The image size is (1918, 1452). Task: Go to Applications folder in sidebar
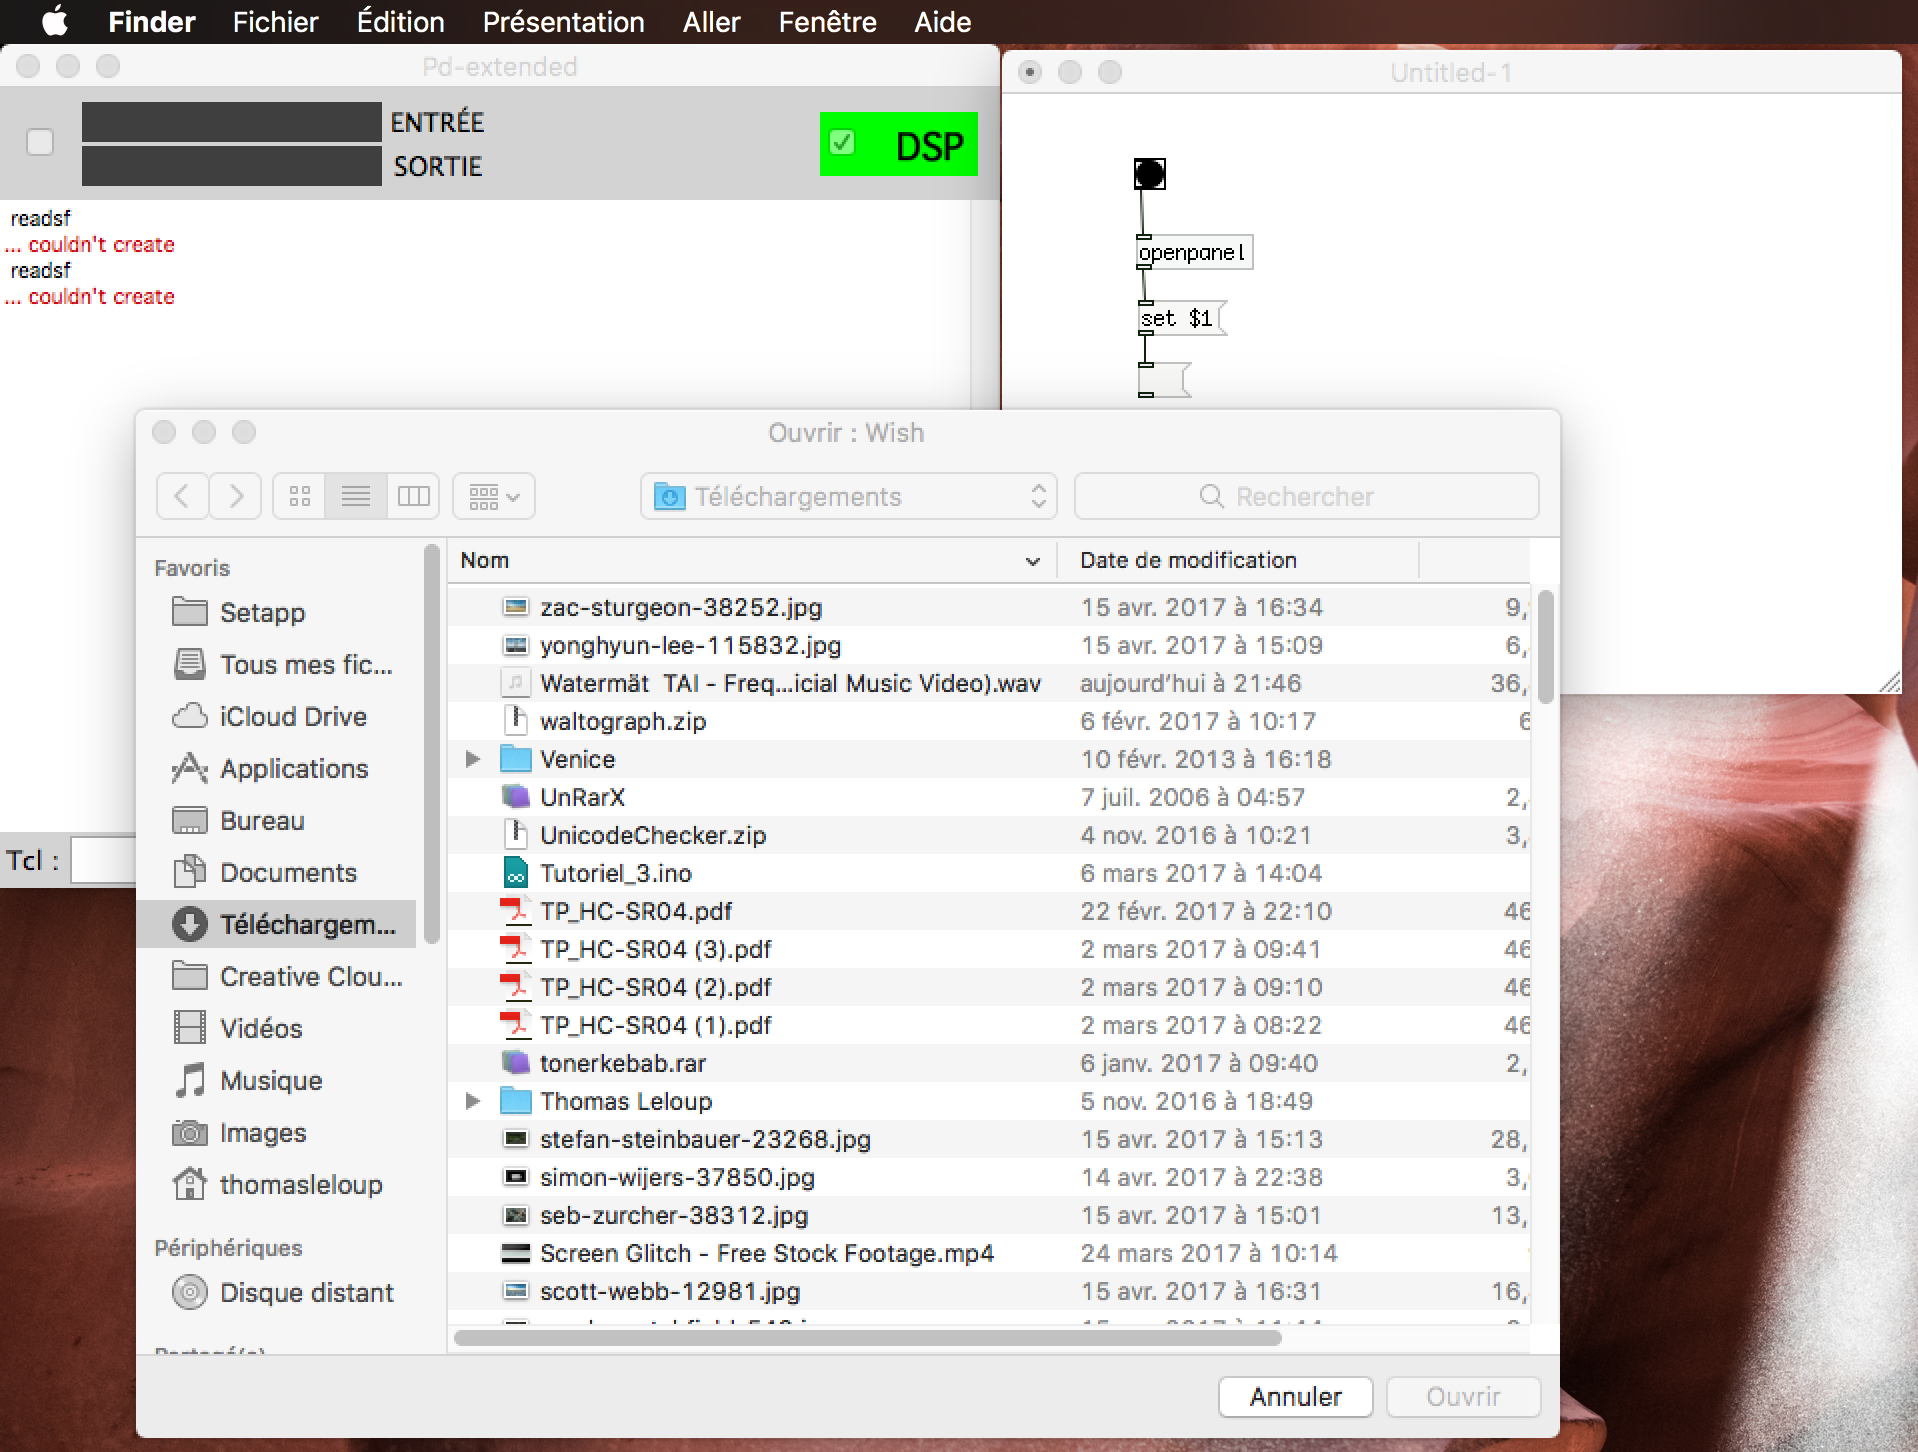(x=294, y=769)
